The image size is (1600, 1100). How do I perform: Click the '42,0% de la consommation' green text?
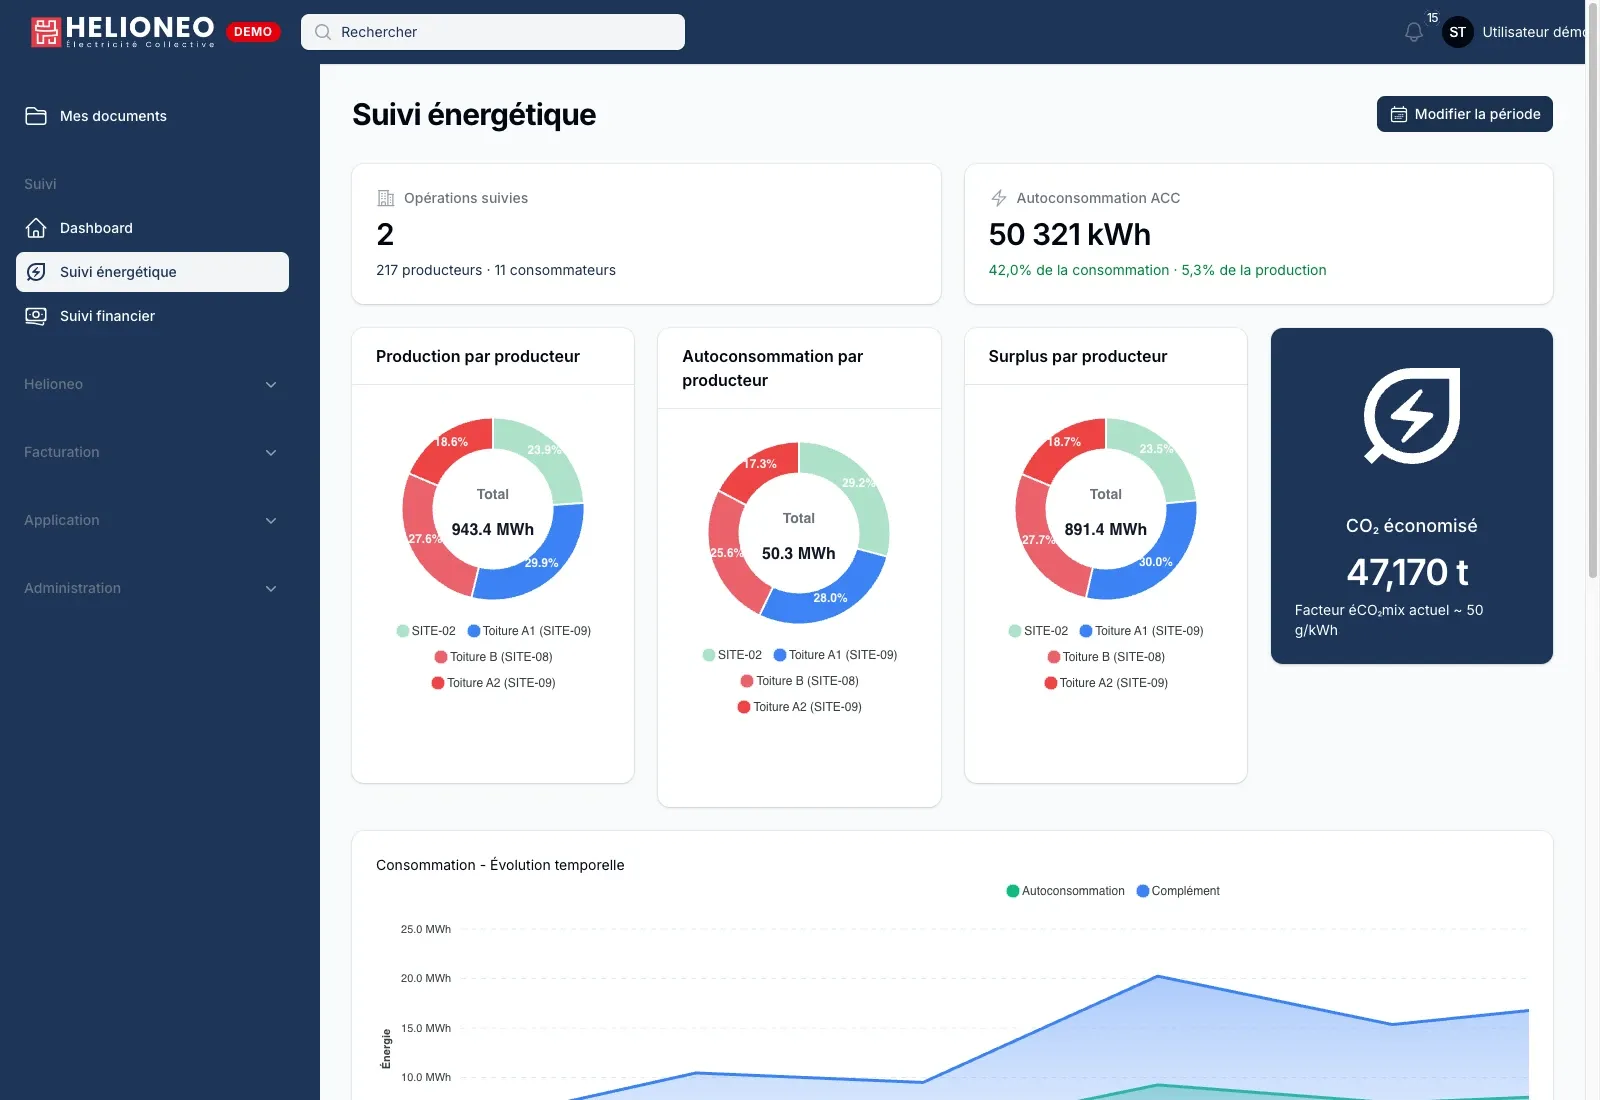pos(1079,270)
